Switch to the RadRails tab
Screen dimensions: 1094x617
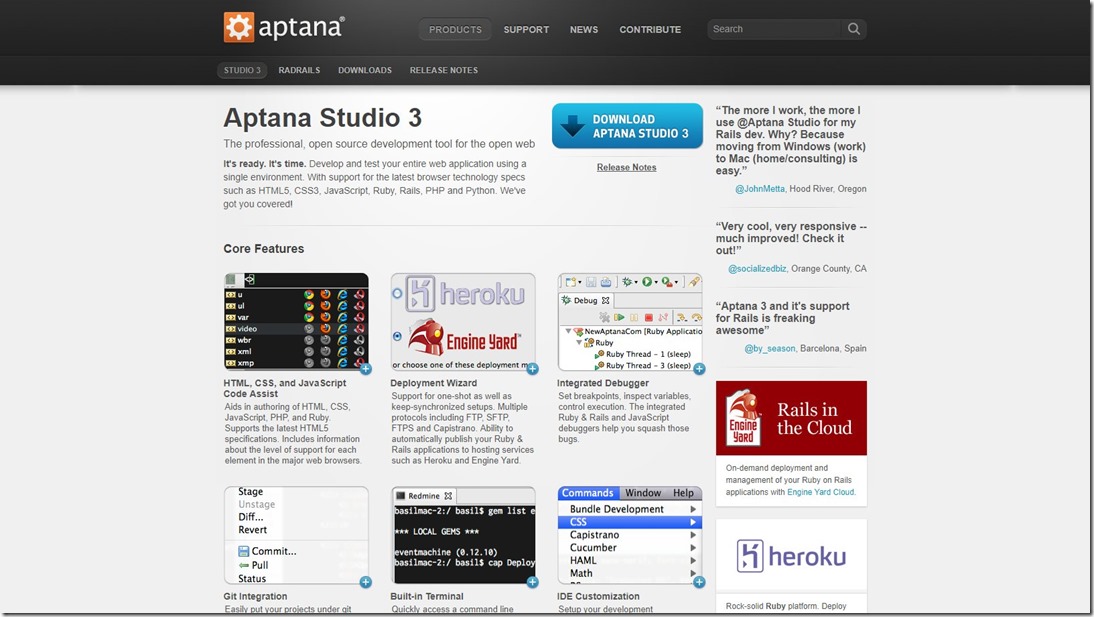pyautogui.click(x=299, y=70)
